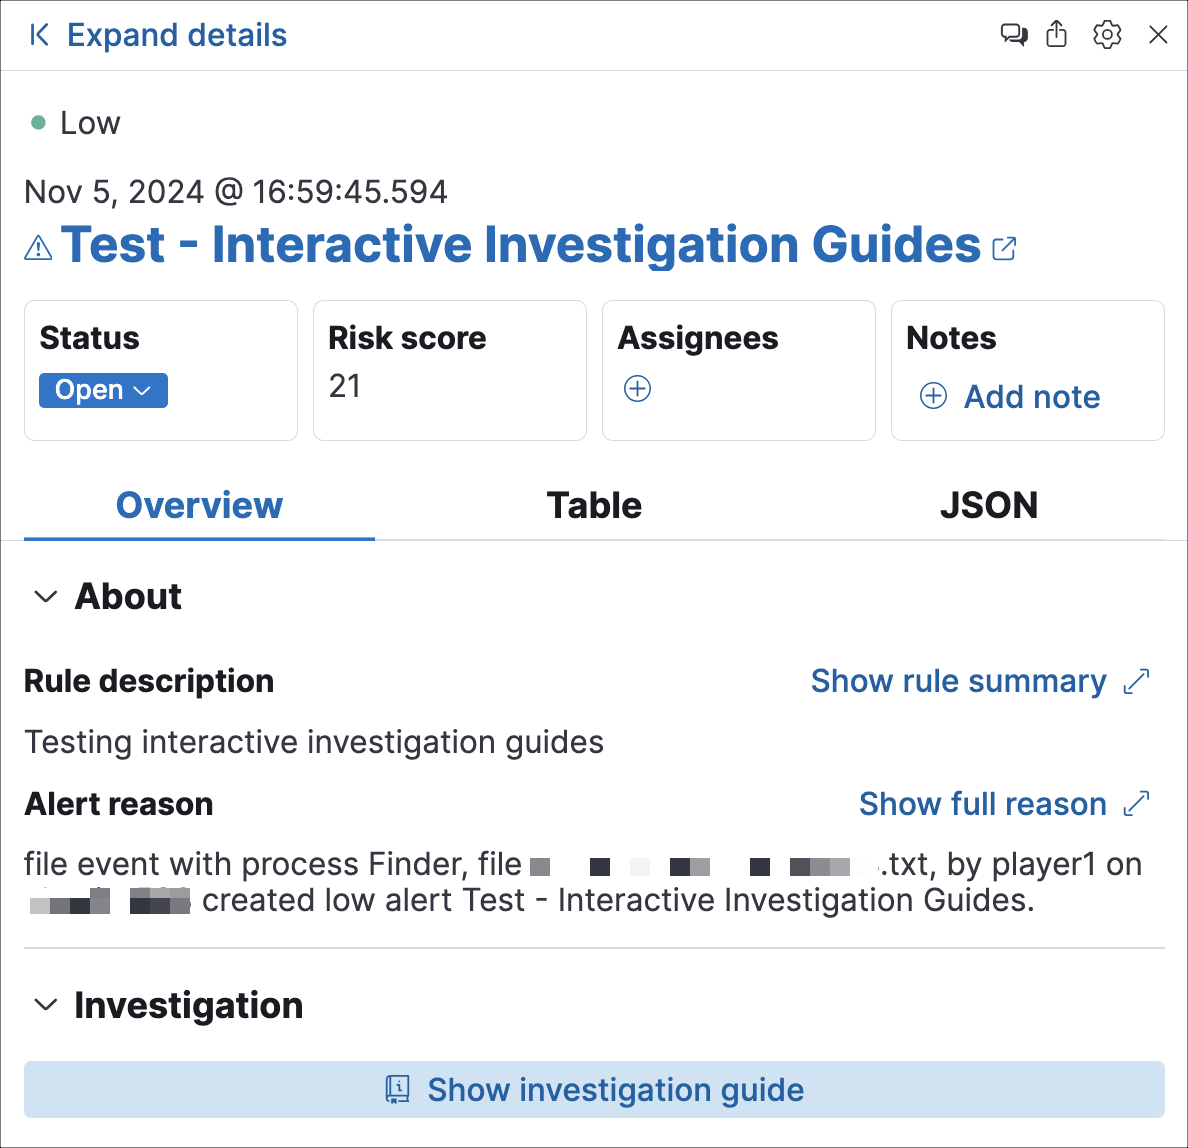Open Expand details
This screenshot has width=1188, height=1148.
pos(176,34)
